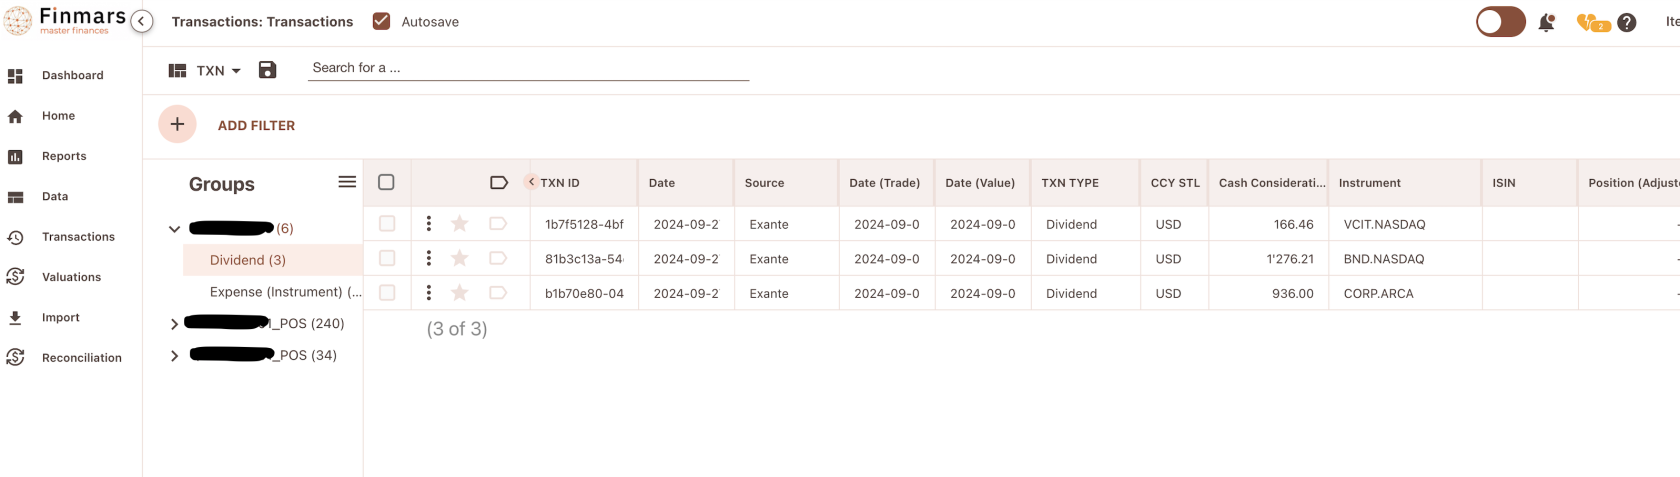The image size is (1680, 477).
Task: Click the ADD FILTER button
Action: click(x=256, y=125)
